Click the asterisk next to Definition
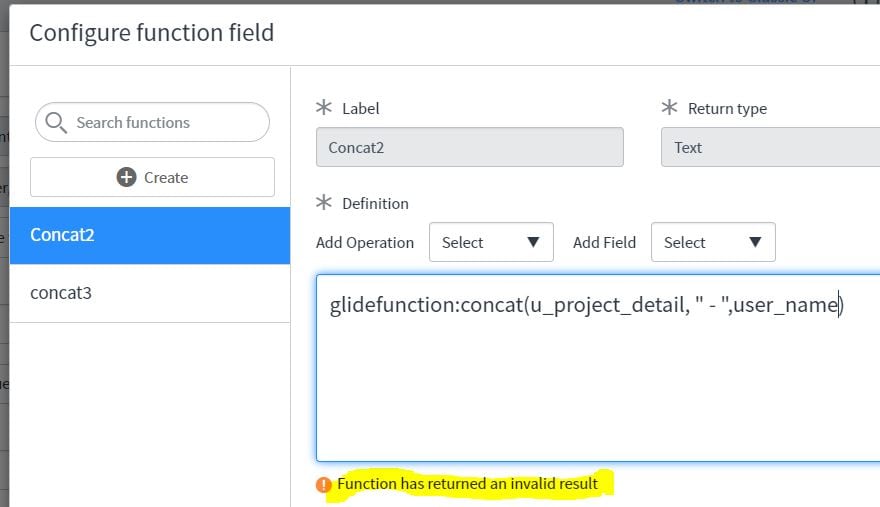 pos(324,202)
